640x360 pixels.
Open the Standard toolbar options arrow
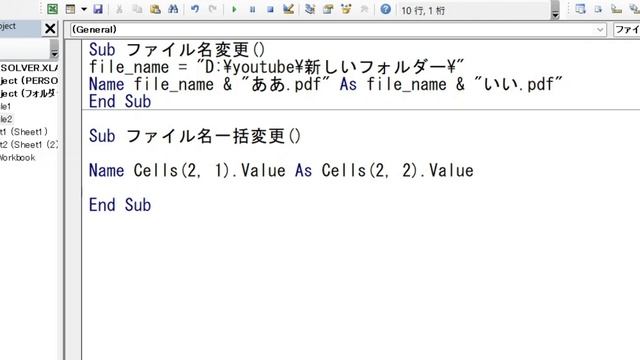click(555, 10)
